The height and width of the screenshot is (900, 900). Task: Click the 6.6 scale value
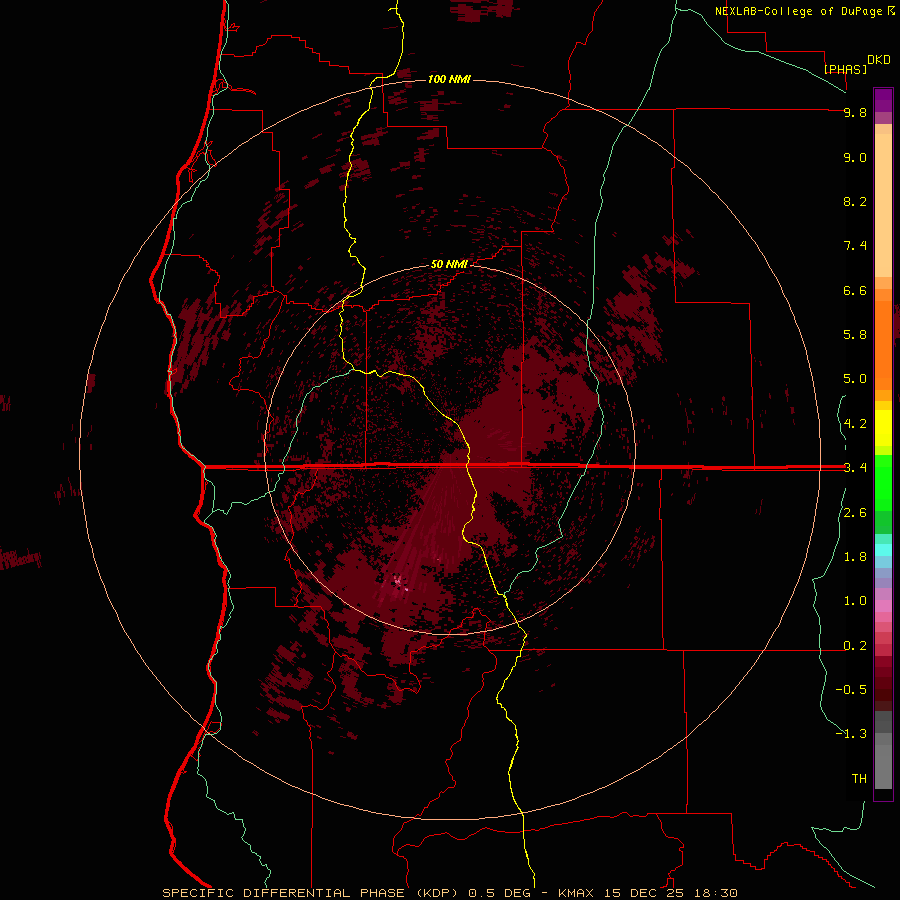[855, 290]
